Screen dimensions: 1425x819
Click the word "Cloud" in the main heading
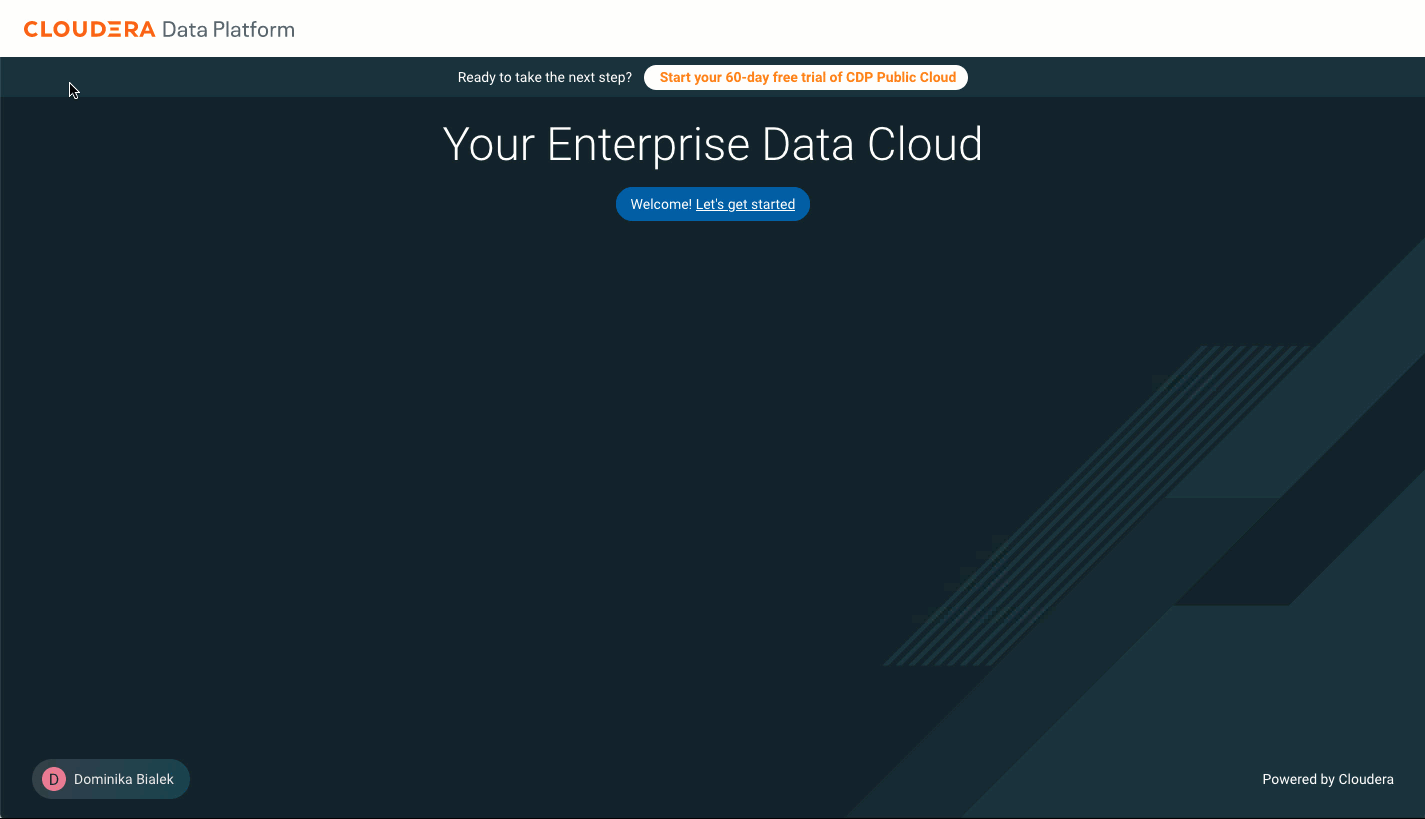925,144
